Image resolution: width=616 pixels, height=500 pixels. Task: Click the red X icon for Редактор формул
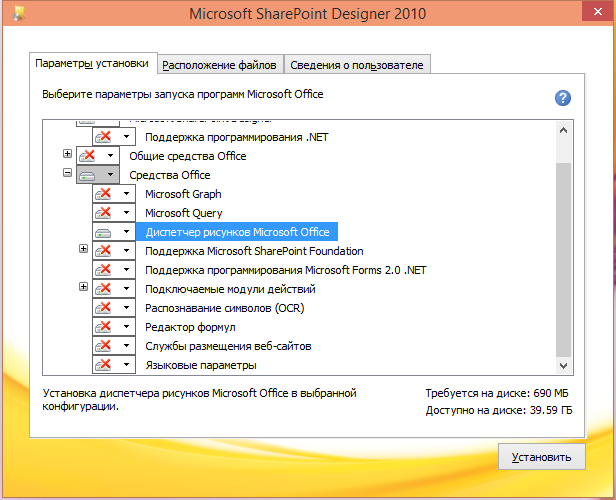104,327
